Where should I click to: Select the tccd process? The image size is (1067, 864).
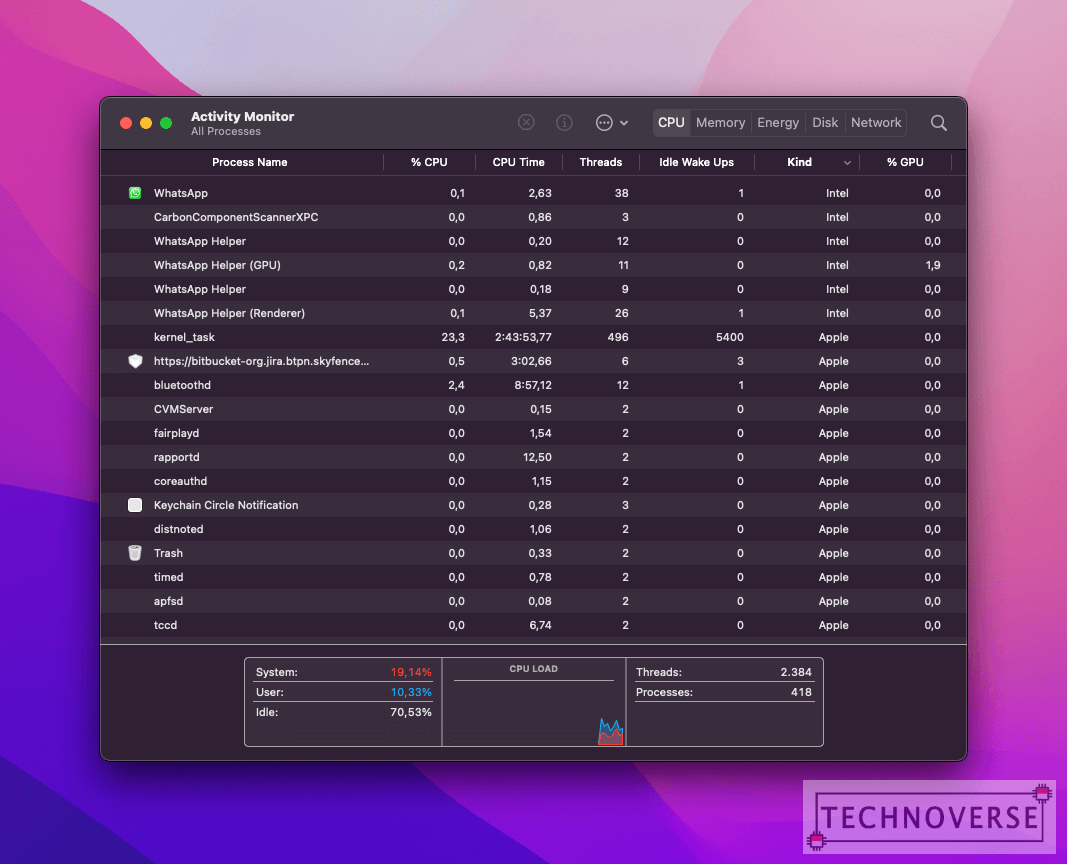165,625
